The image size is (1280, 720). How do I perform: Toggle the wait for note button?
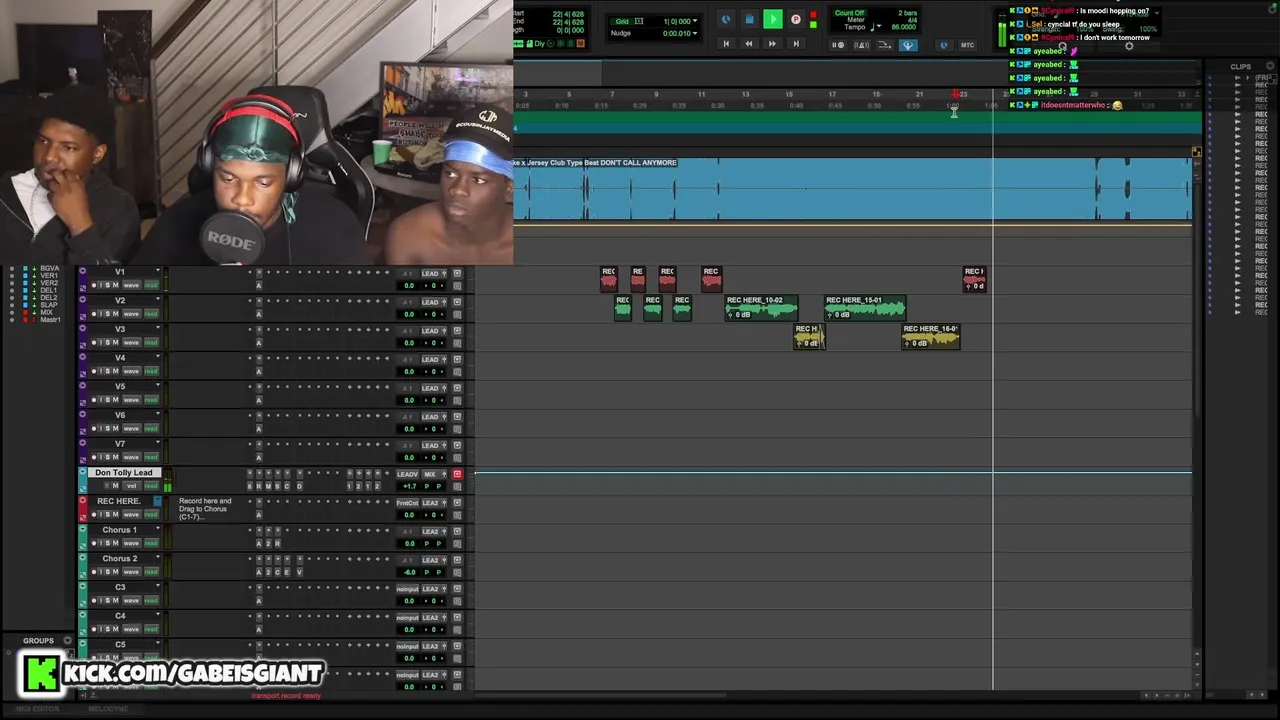[x=839, y=45]
